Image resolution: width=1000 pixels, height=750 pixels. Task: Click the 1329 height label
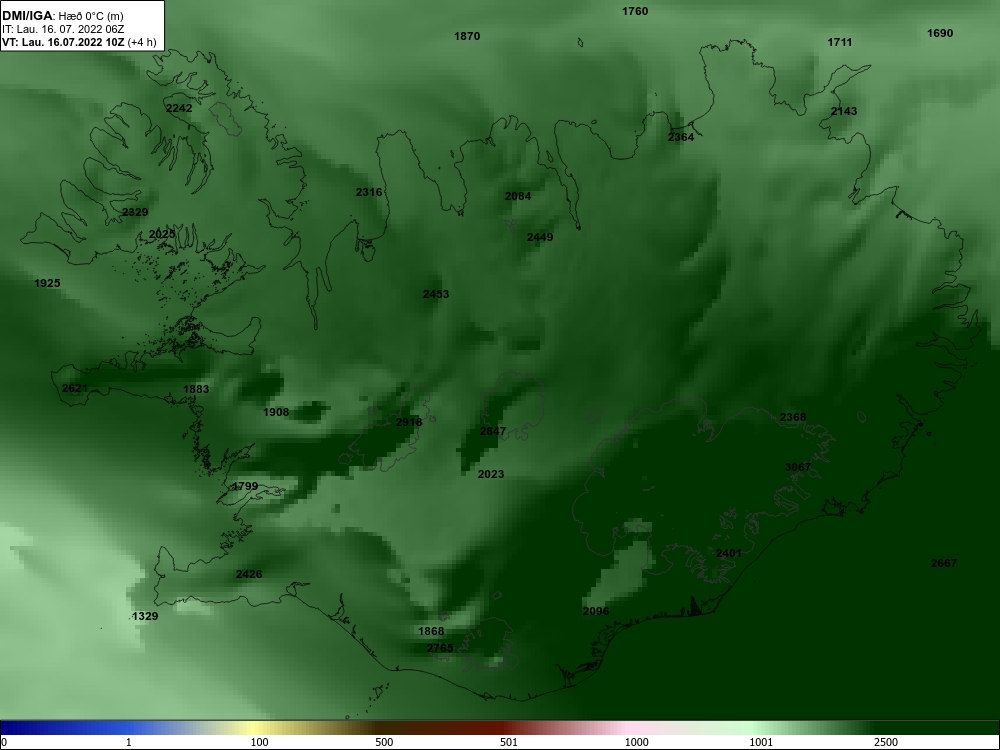[x=145, y=616]
